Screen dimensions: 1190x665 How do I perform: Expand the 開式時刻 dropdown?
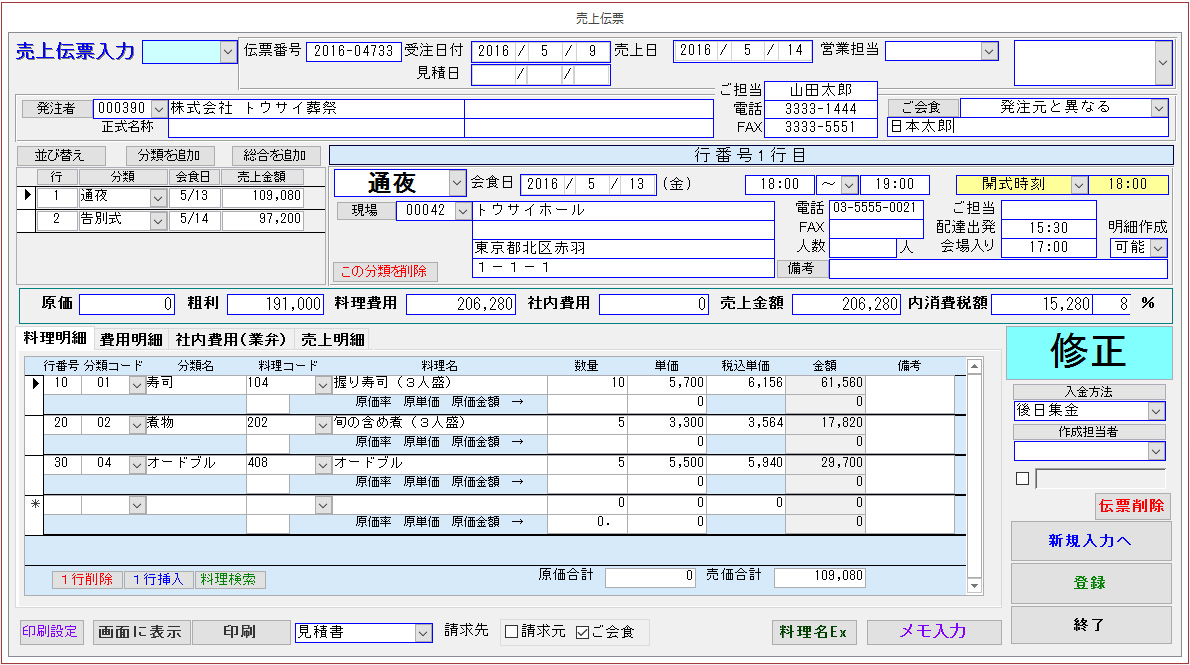click(x=1078, y=185)
